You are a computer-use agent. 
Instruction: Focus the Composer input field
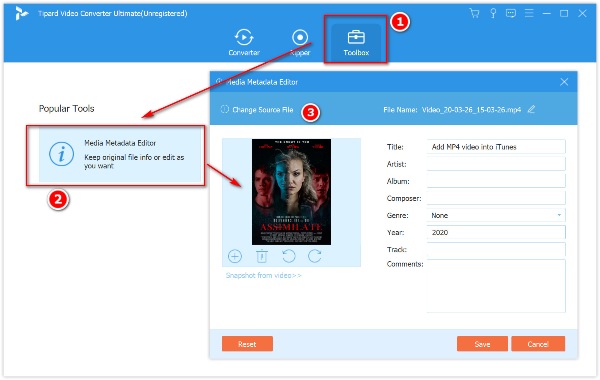click(496, 198)
